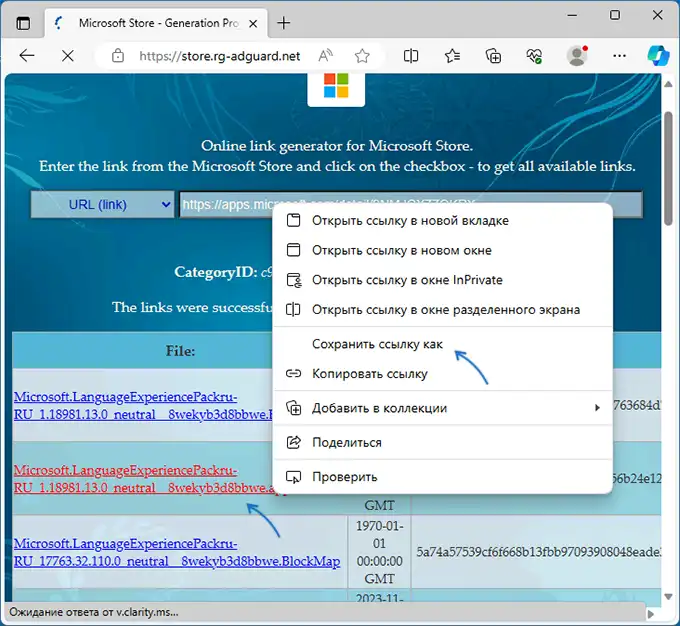Click the 1970-01-01 00:00:00 GMT date cell
The height and width of the screenshot is (626, 680).
pyautogui.click(x=379, y=552)
